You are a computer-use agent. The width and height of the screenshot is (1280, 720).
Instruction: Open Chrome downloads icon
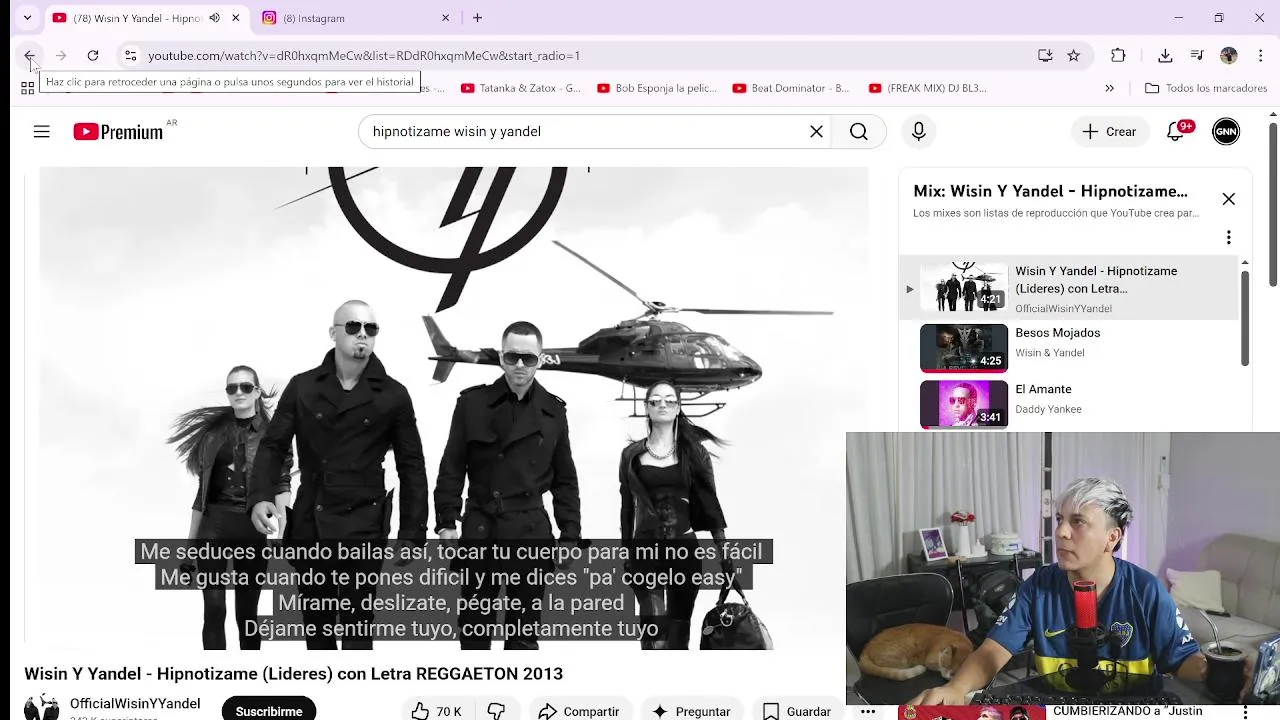point(1165,56)
